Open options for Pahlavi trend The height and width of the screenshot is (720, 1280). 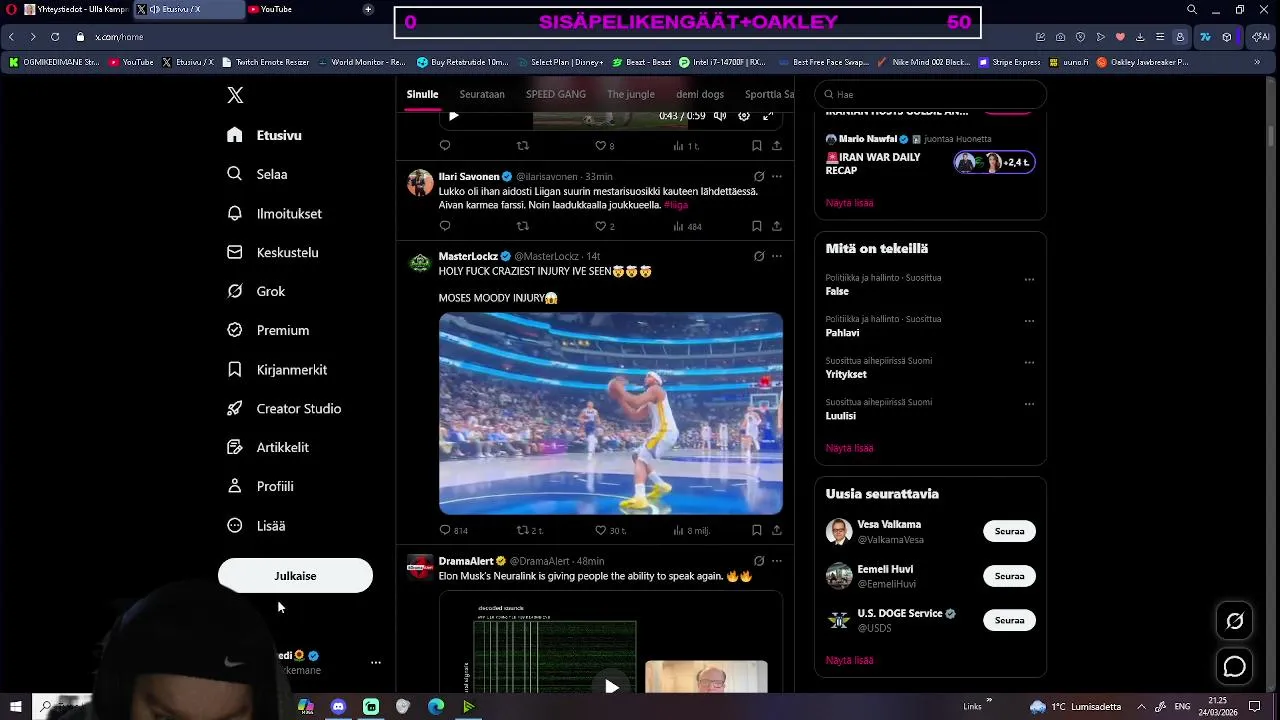(x=1029, y=321)
